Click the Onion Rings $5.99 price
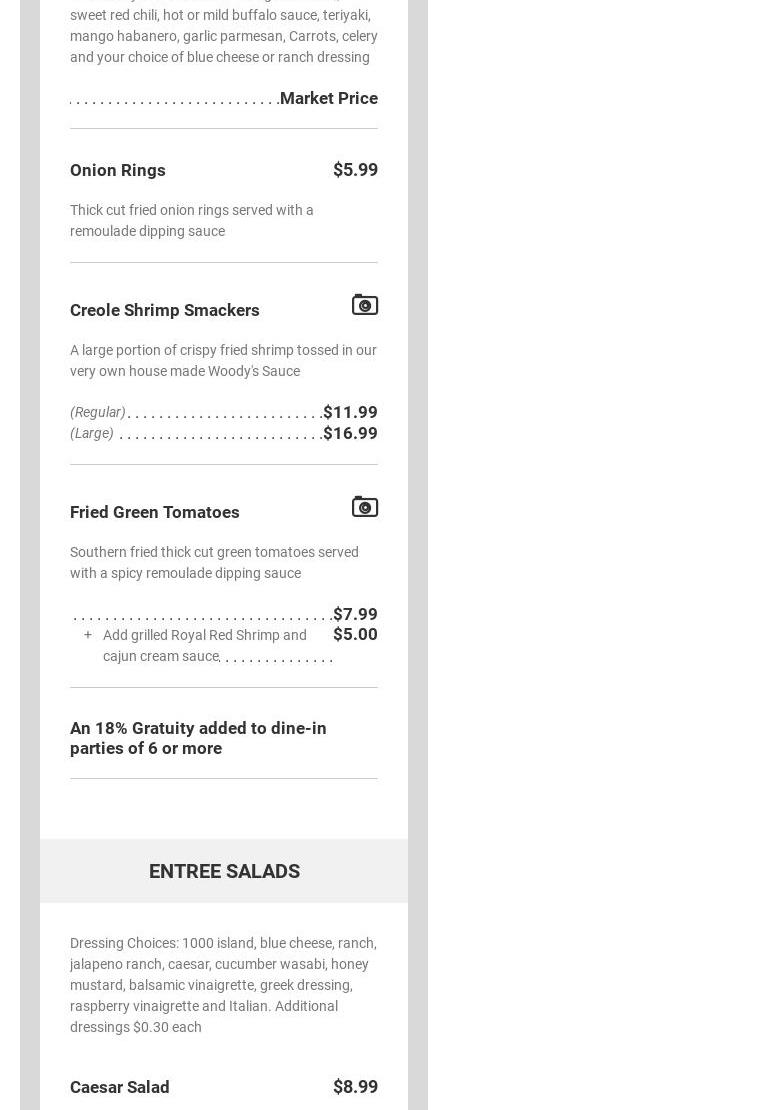This screenshot has width=770, height=1110. [355, 170]
